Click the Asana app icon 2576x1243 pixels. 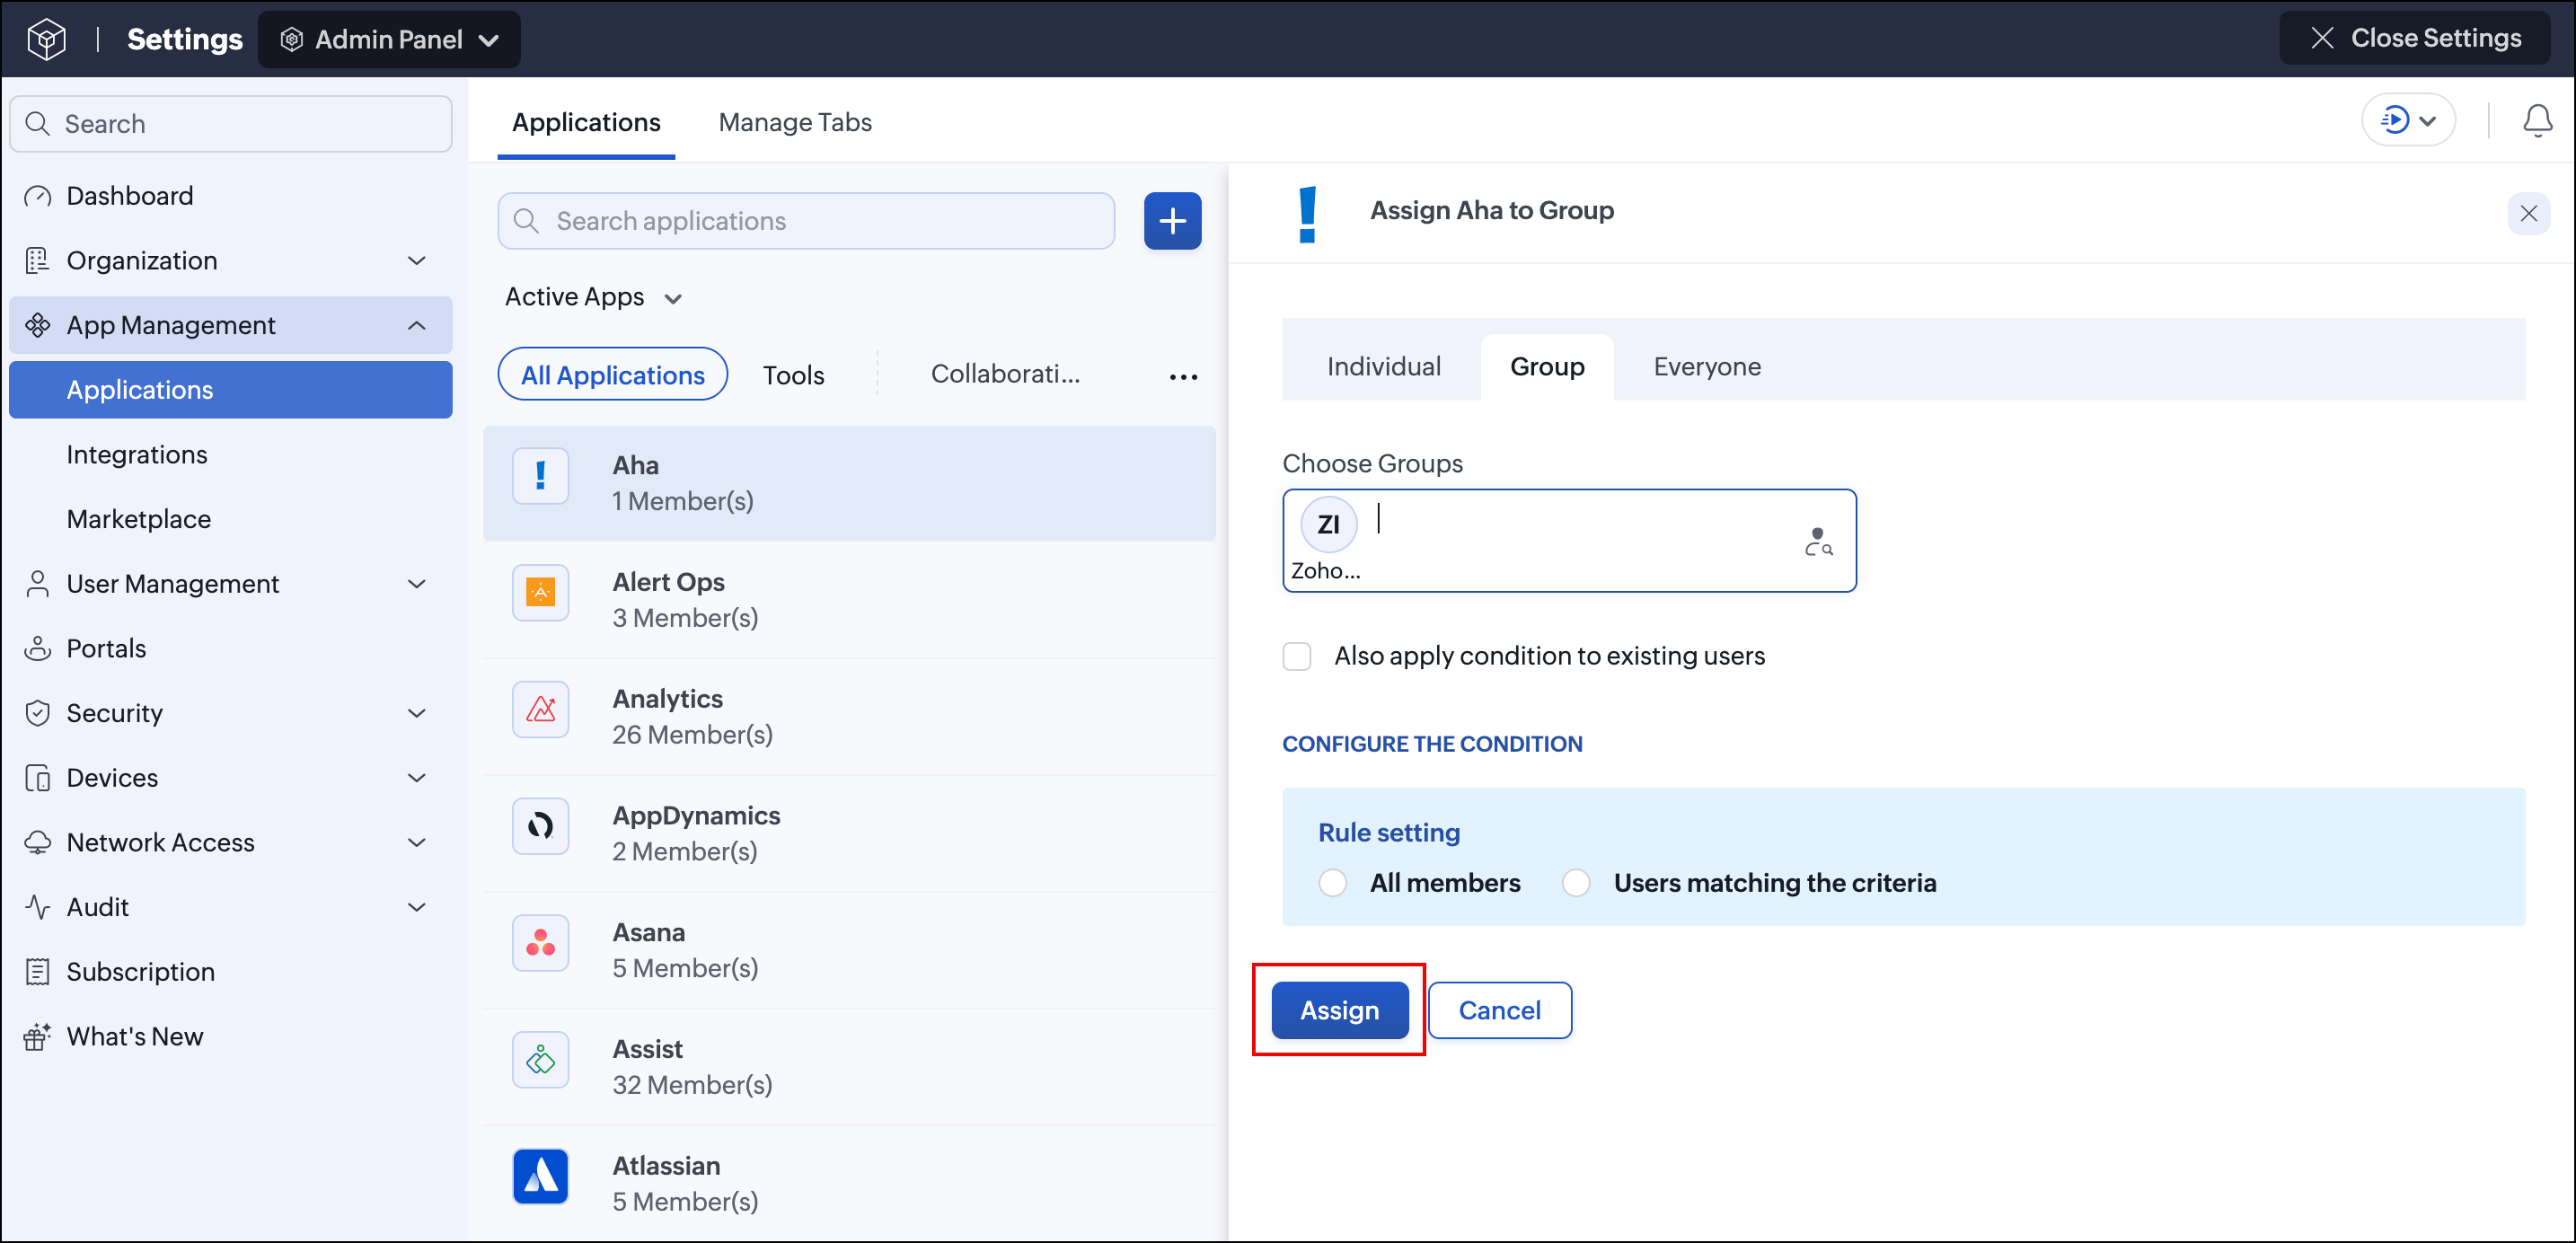540,943
